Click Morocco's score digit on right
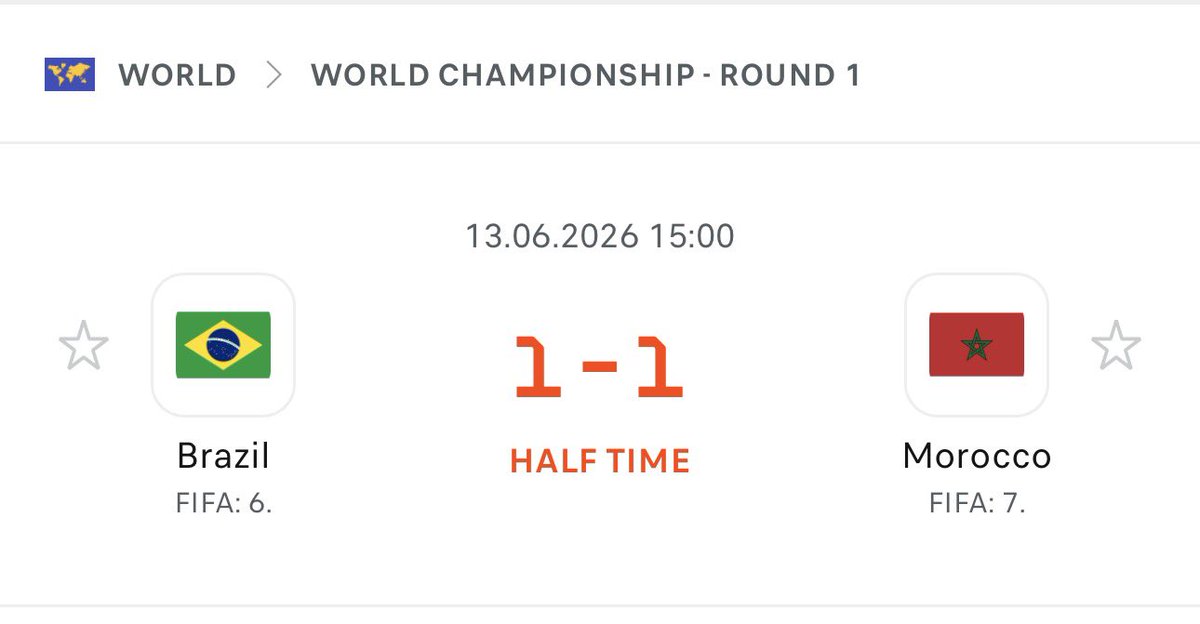Viewport: 1200px width, 624px height. [x=660, y=367]
